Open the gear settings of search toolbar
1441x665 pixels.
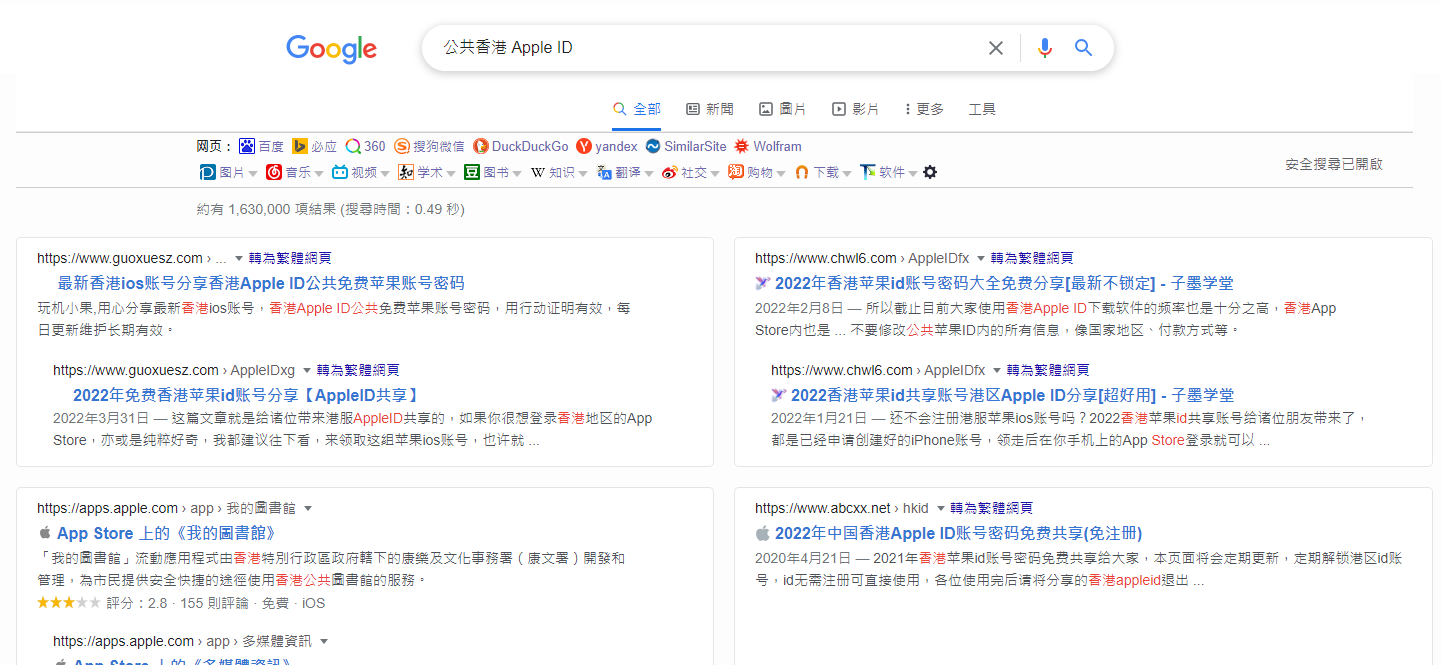[930, 172]
